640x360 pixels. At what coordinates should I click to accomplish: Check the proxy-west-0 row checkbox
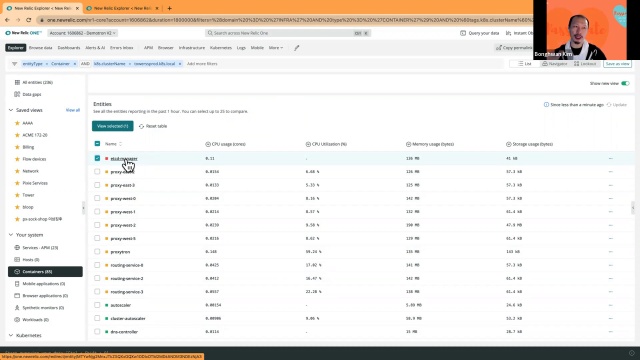click(x=97, y=198)
